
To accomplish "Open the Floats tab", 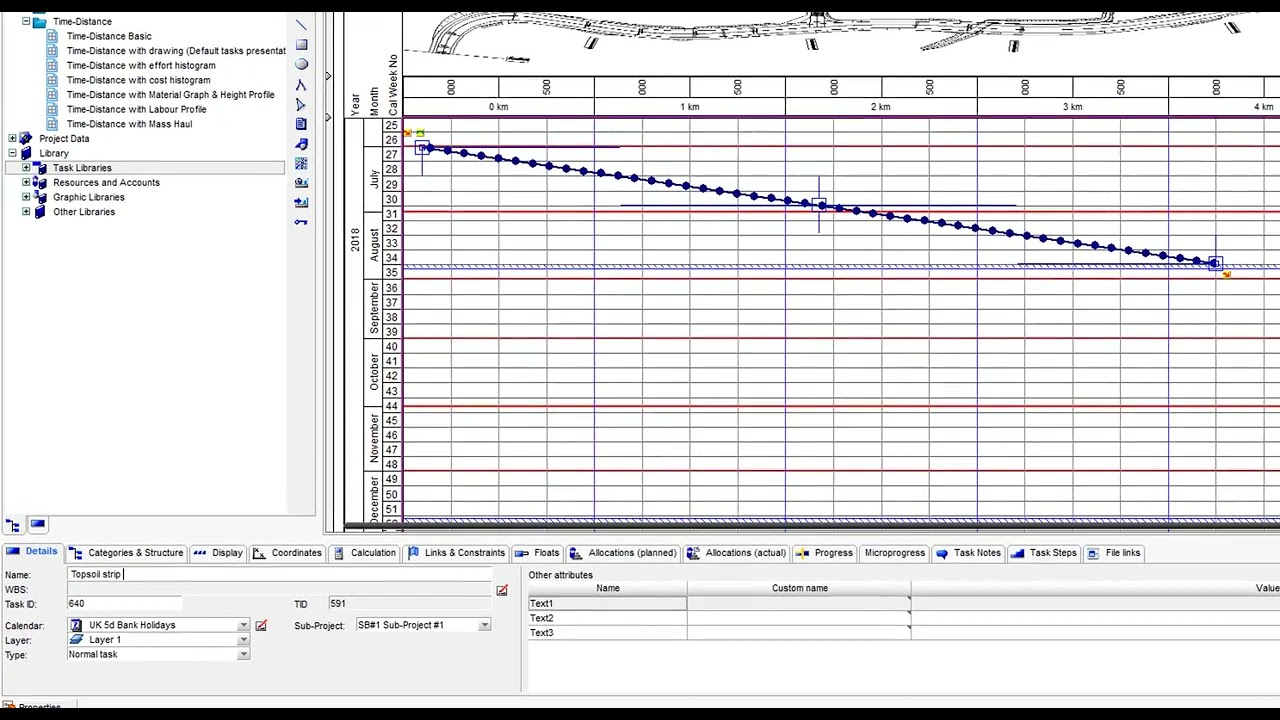I will point(538,553).
